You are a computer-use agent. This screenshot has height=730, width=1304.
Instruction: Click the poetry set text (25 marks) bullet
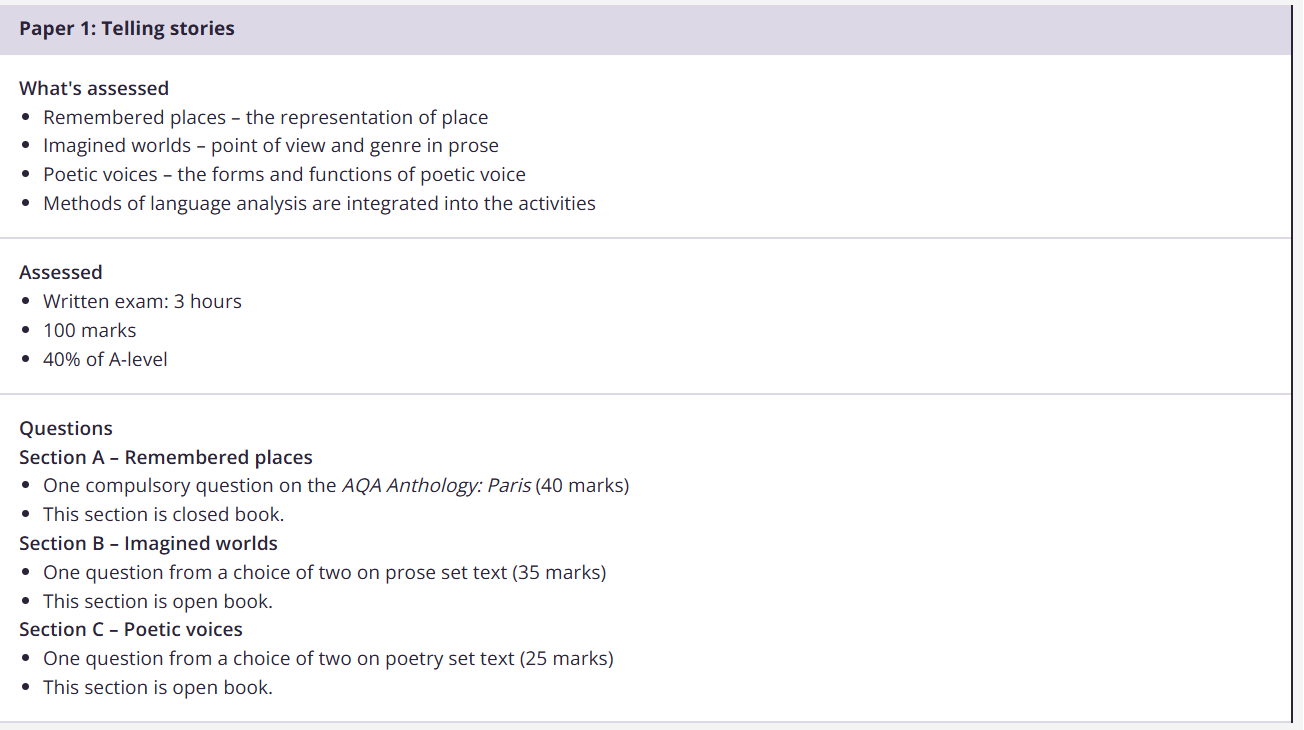[328, 658]
